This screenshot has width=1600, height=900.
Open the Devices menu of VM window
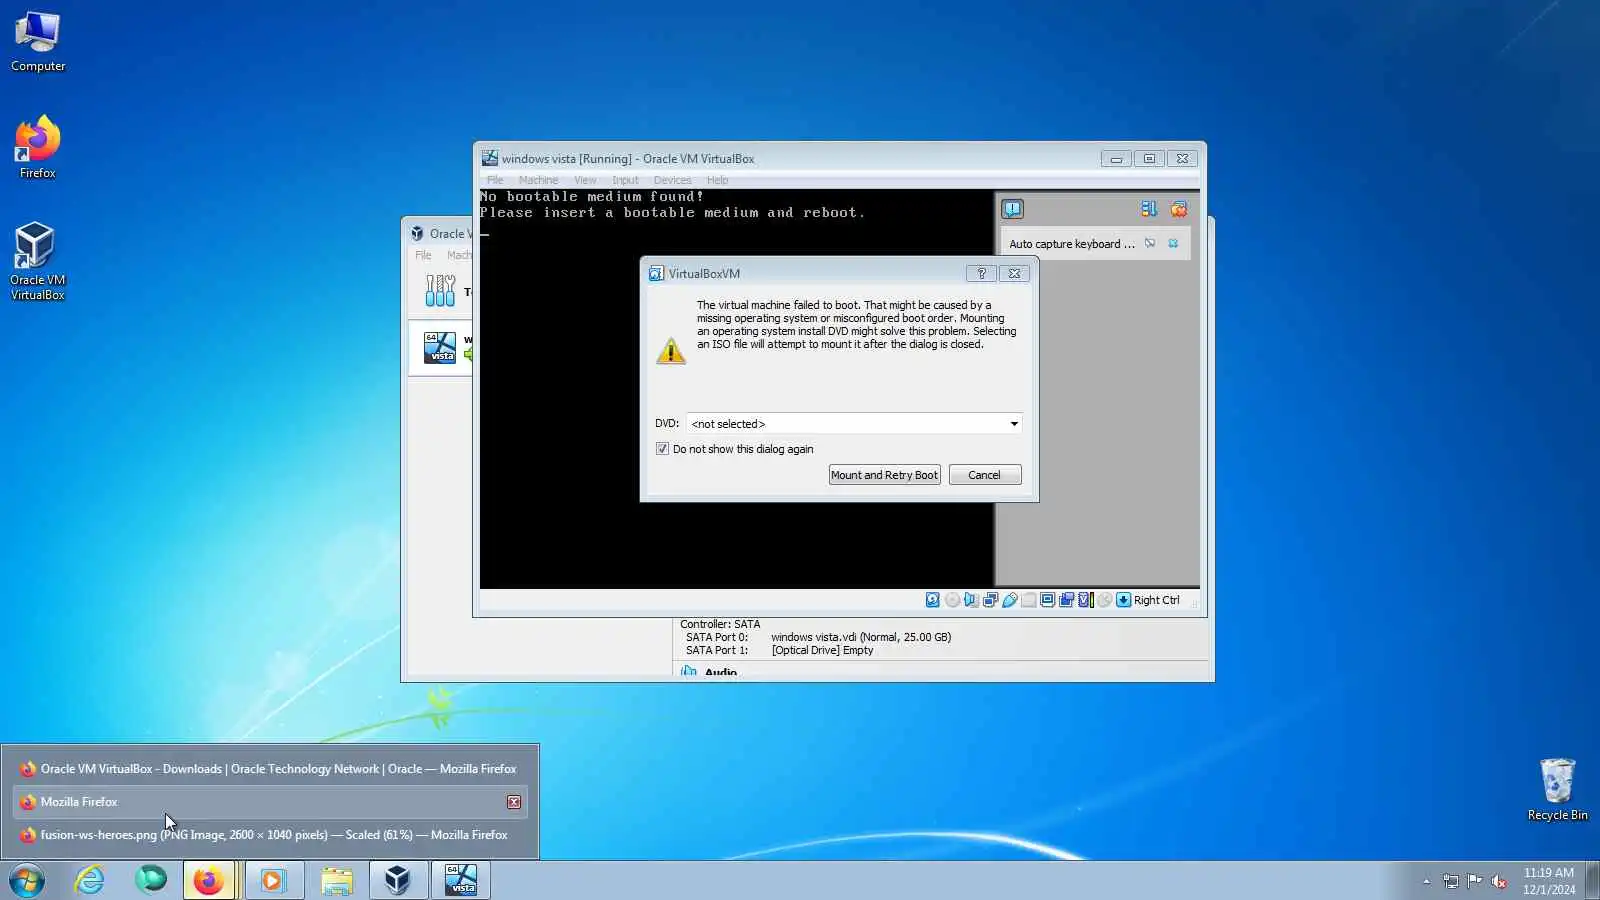coord(672,180)
